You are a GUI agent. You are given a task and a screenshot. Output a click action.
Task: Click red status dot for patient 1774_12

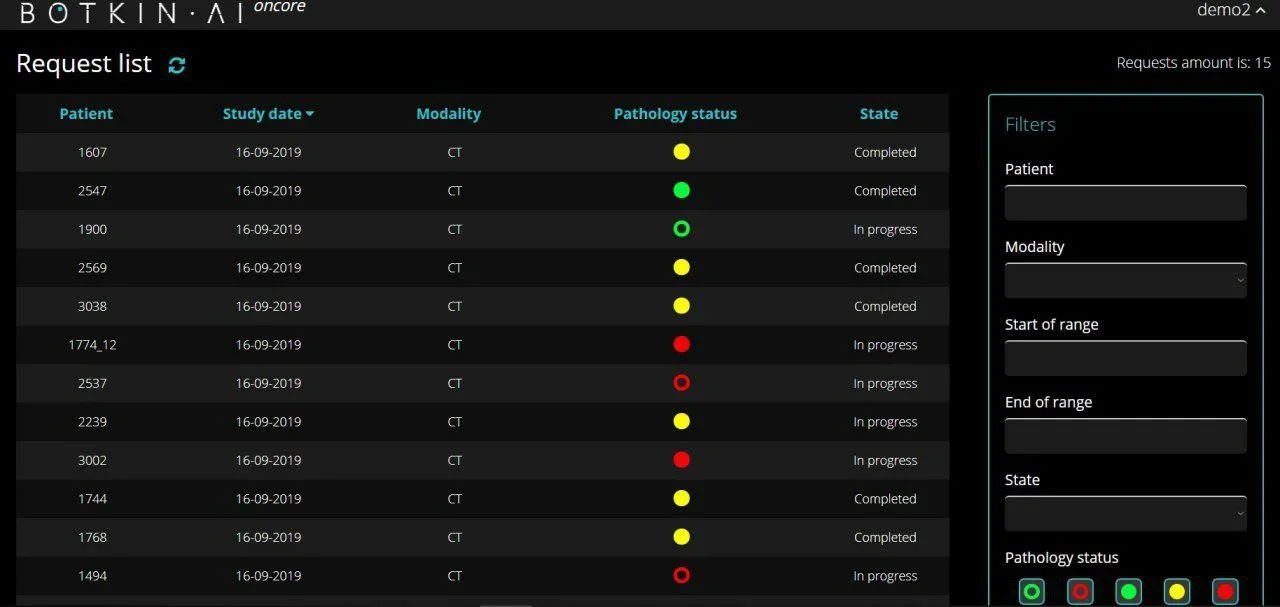pos(681,344)
